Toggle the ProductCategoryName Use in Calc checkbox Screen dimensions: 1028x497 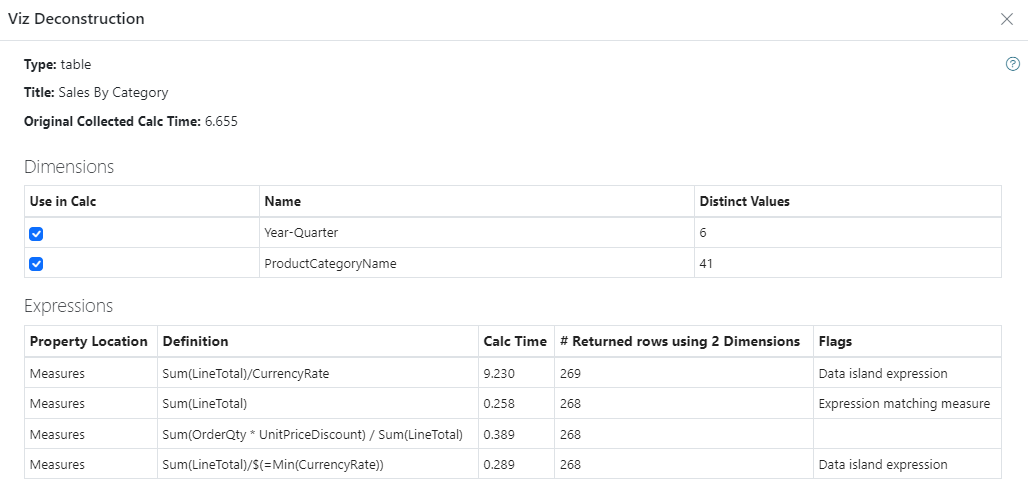[x=37, y=264]
